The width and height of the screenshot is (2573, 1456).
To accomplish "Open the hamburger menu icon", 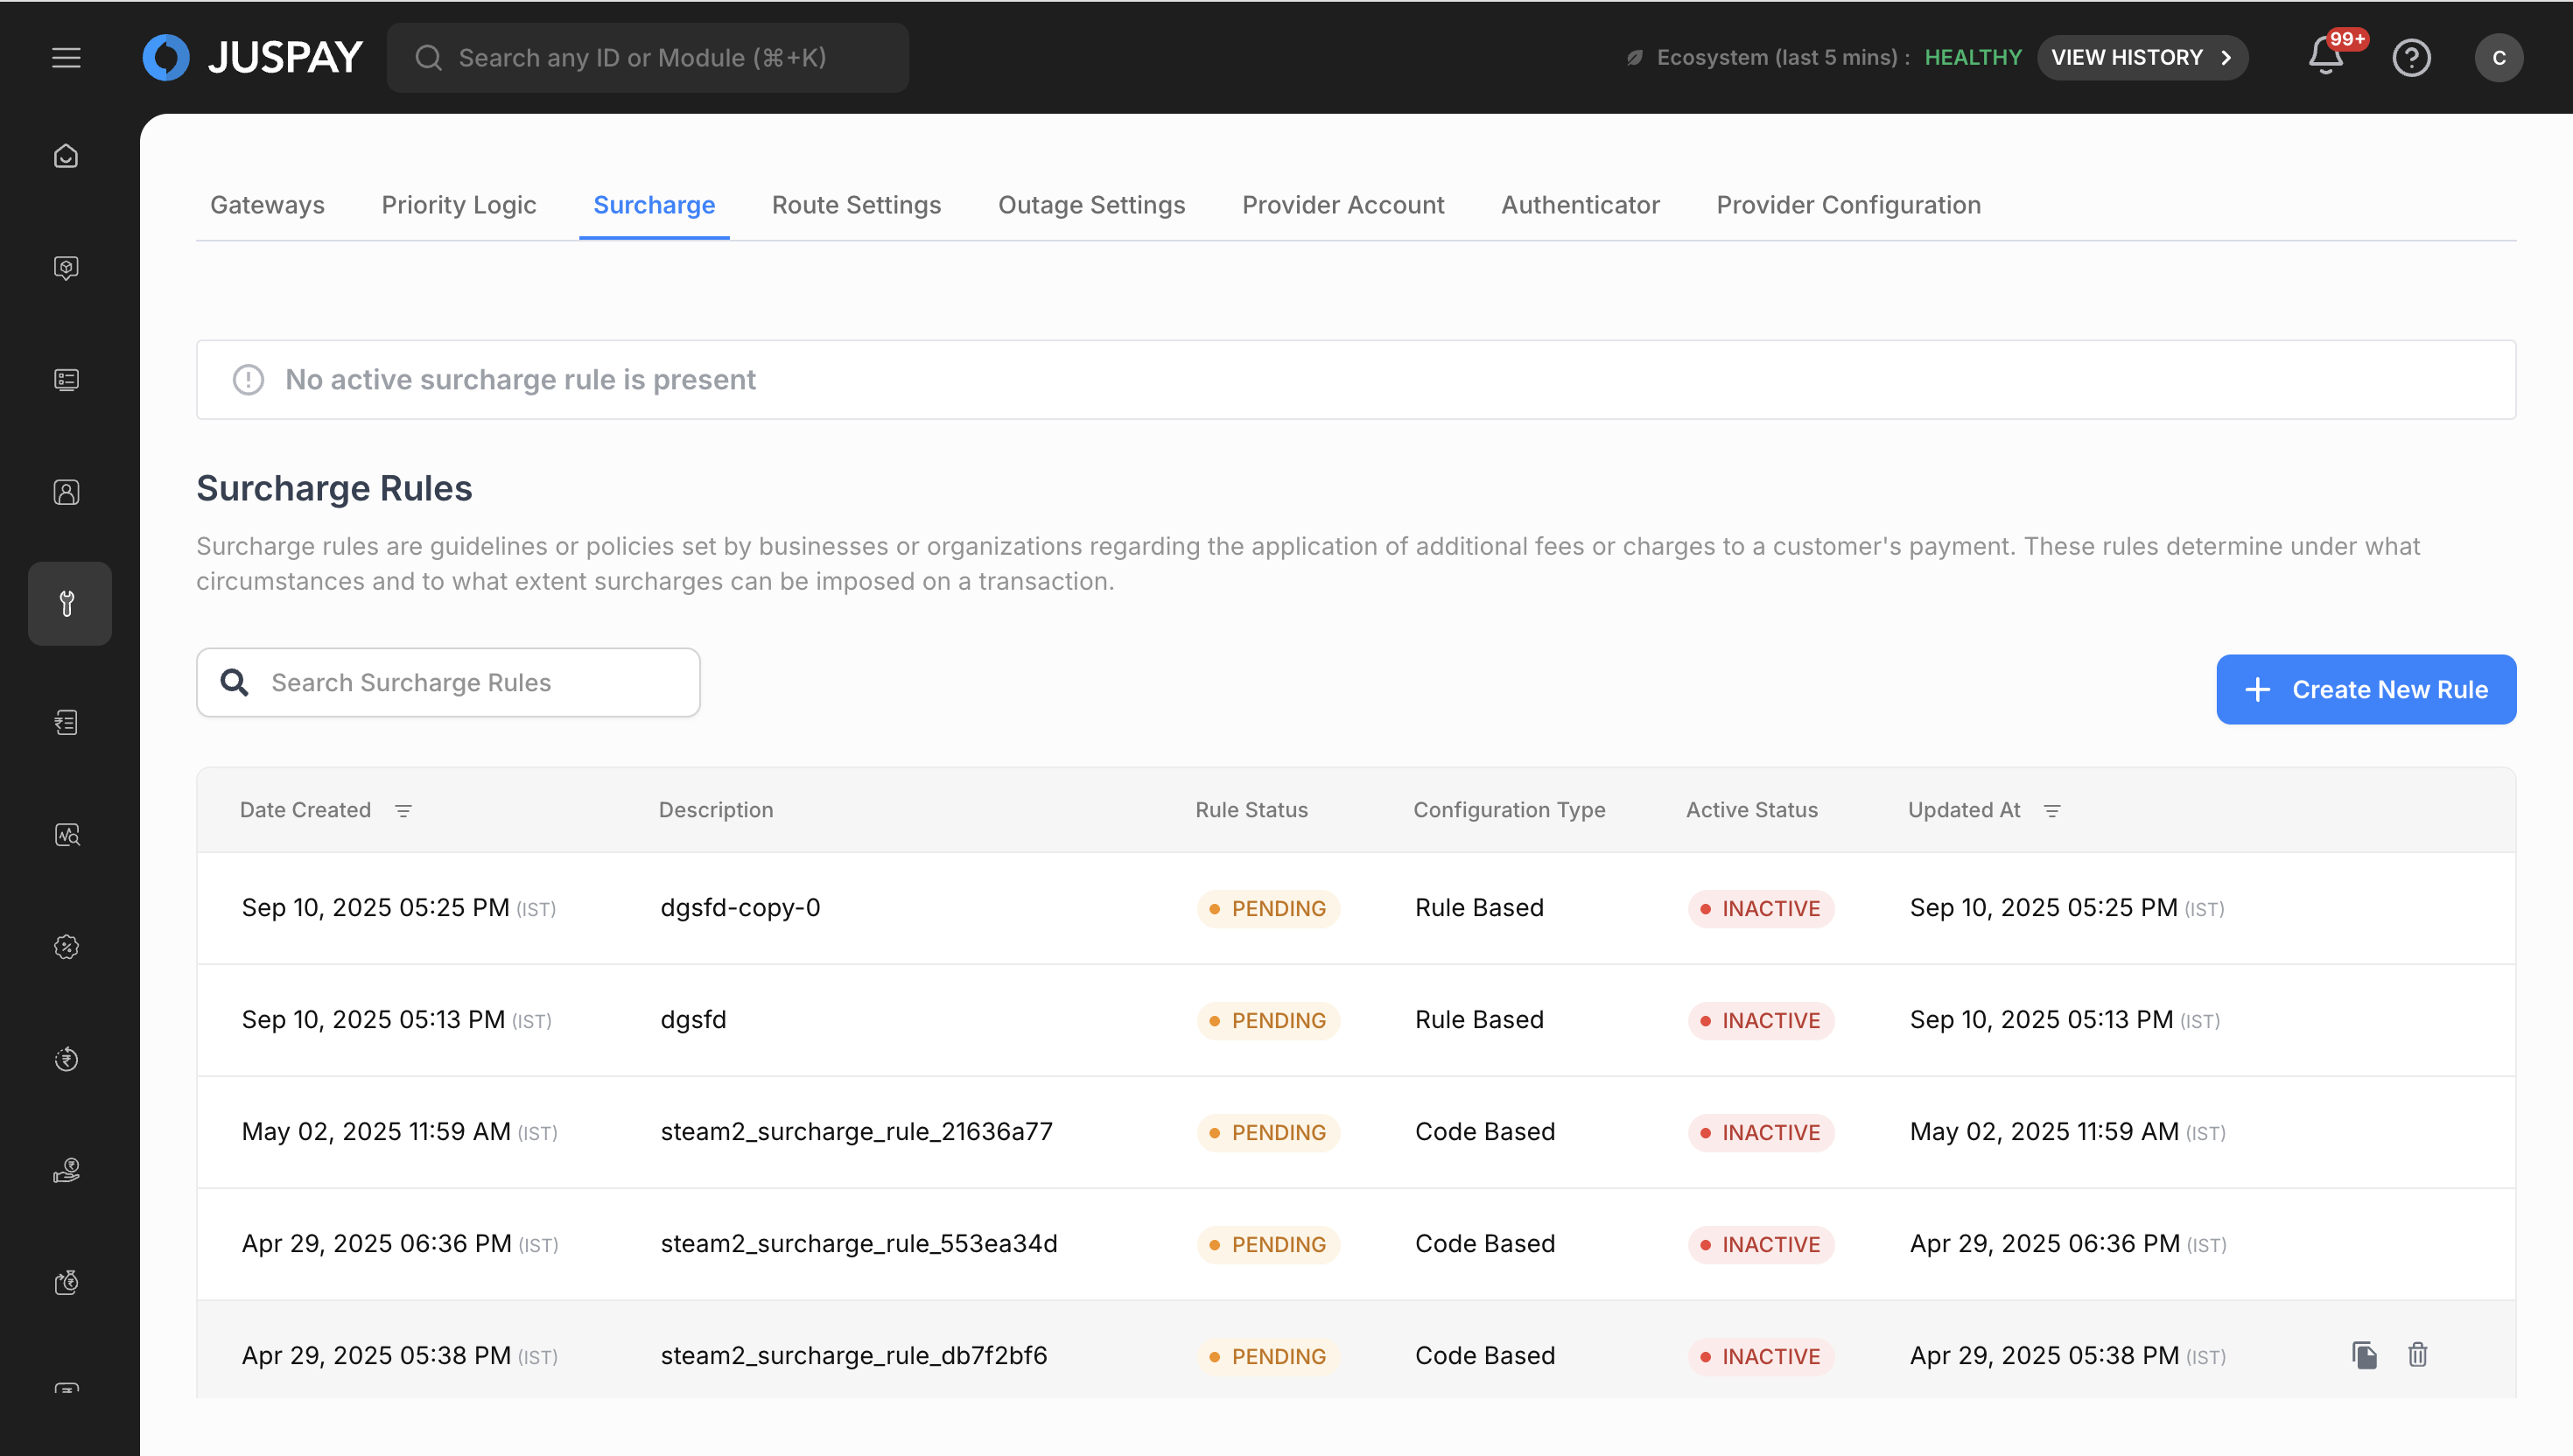I will click(x=66, y=57).
